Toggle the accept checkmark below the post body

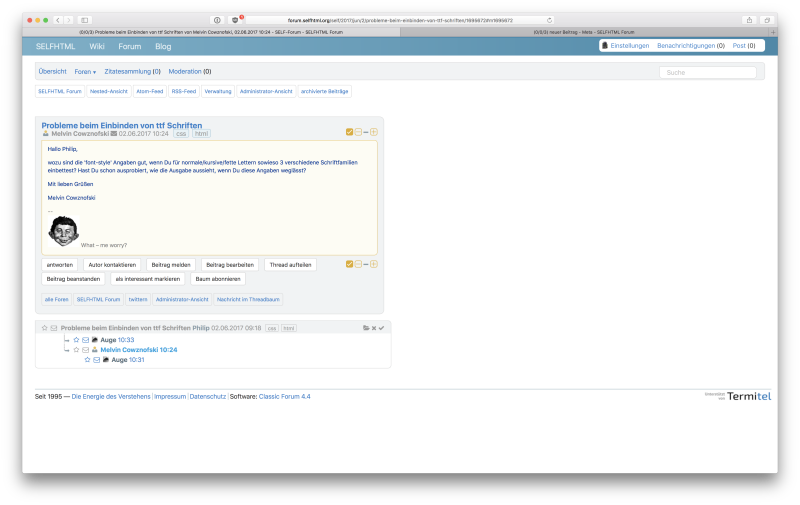349,264
